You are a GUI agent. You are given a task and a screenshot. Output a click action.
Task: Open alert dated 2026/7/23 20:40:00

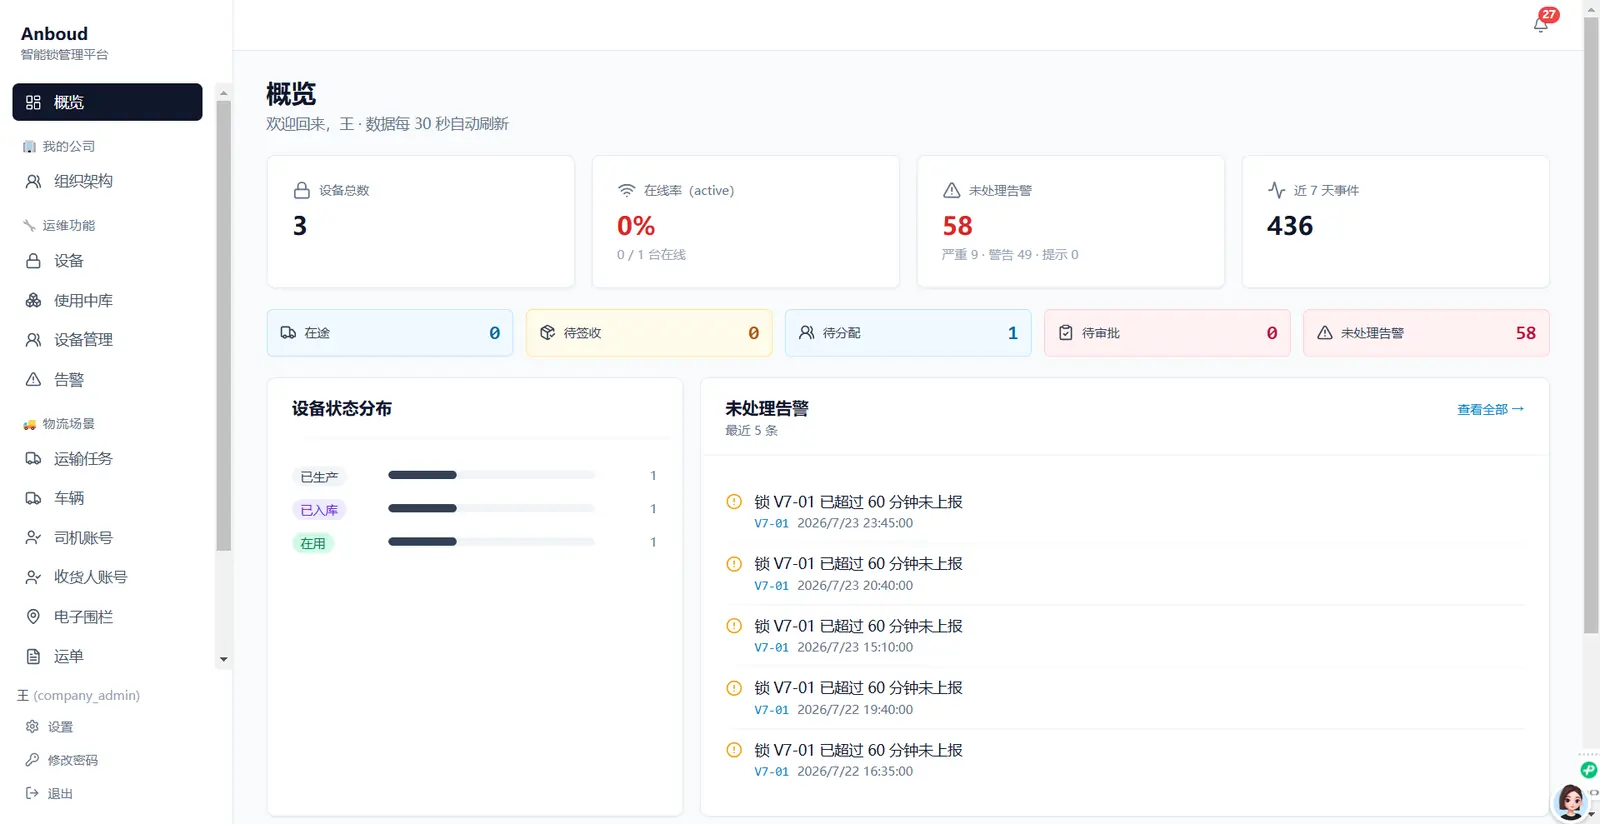coord(1125,574)
